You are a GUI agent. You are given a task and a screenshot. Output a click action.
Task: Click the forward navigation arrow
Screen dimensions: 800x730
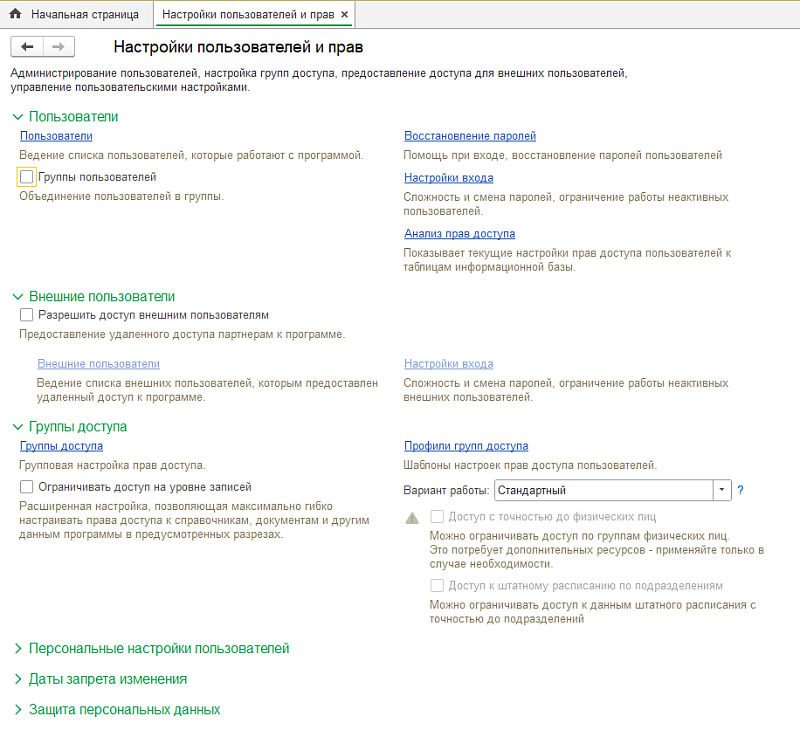tap(57, 47)
